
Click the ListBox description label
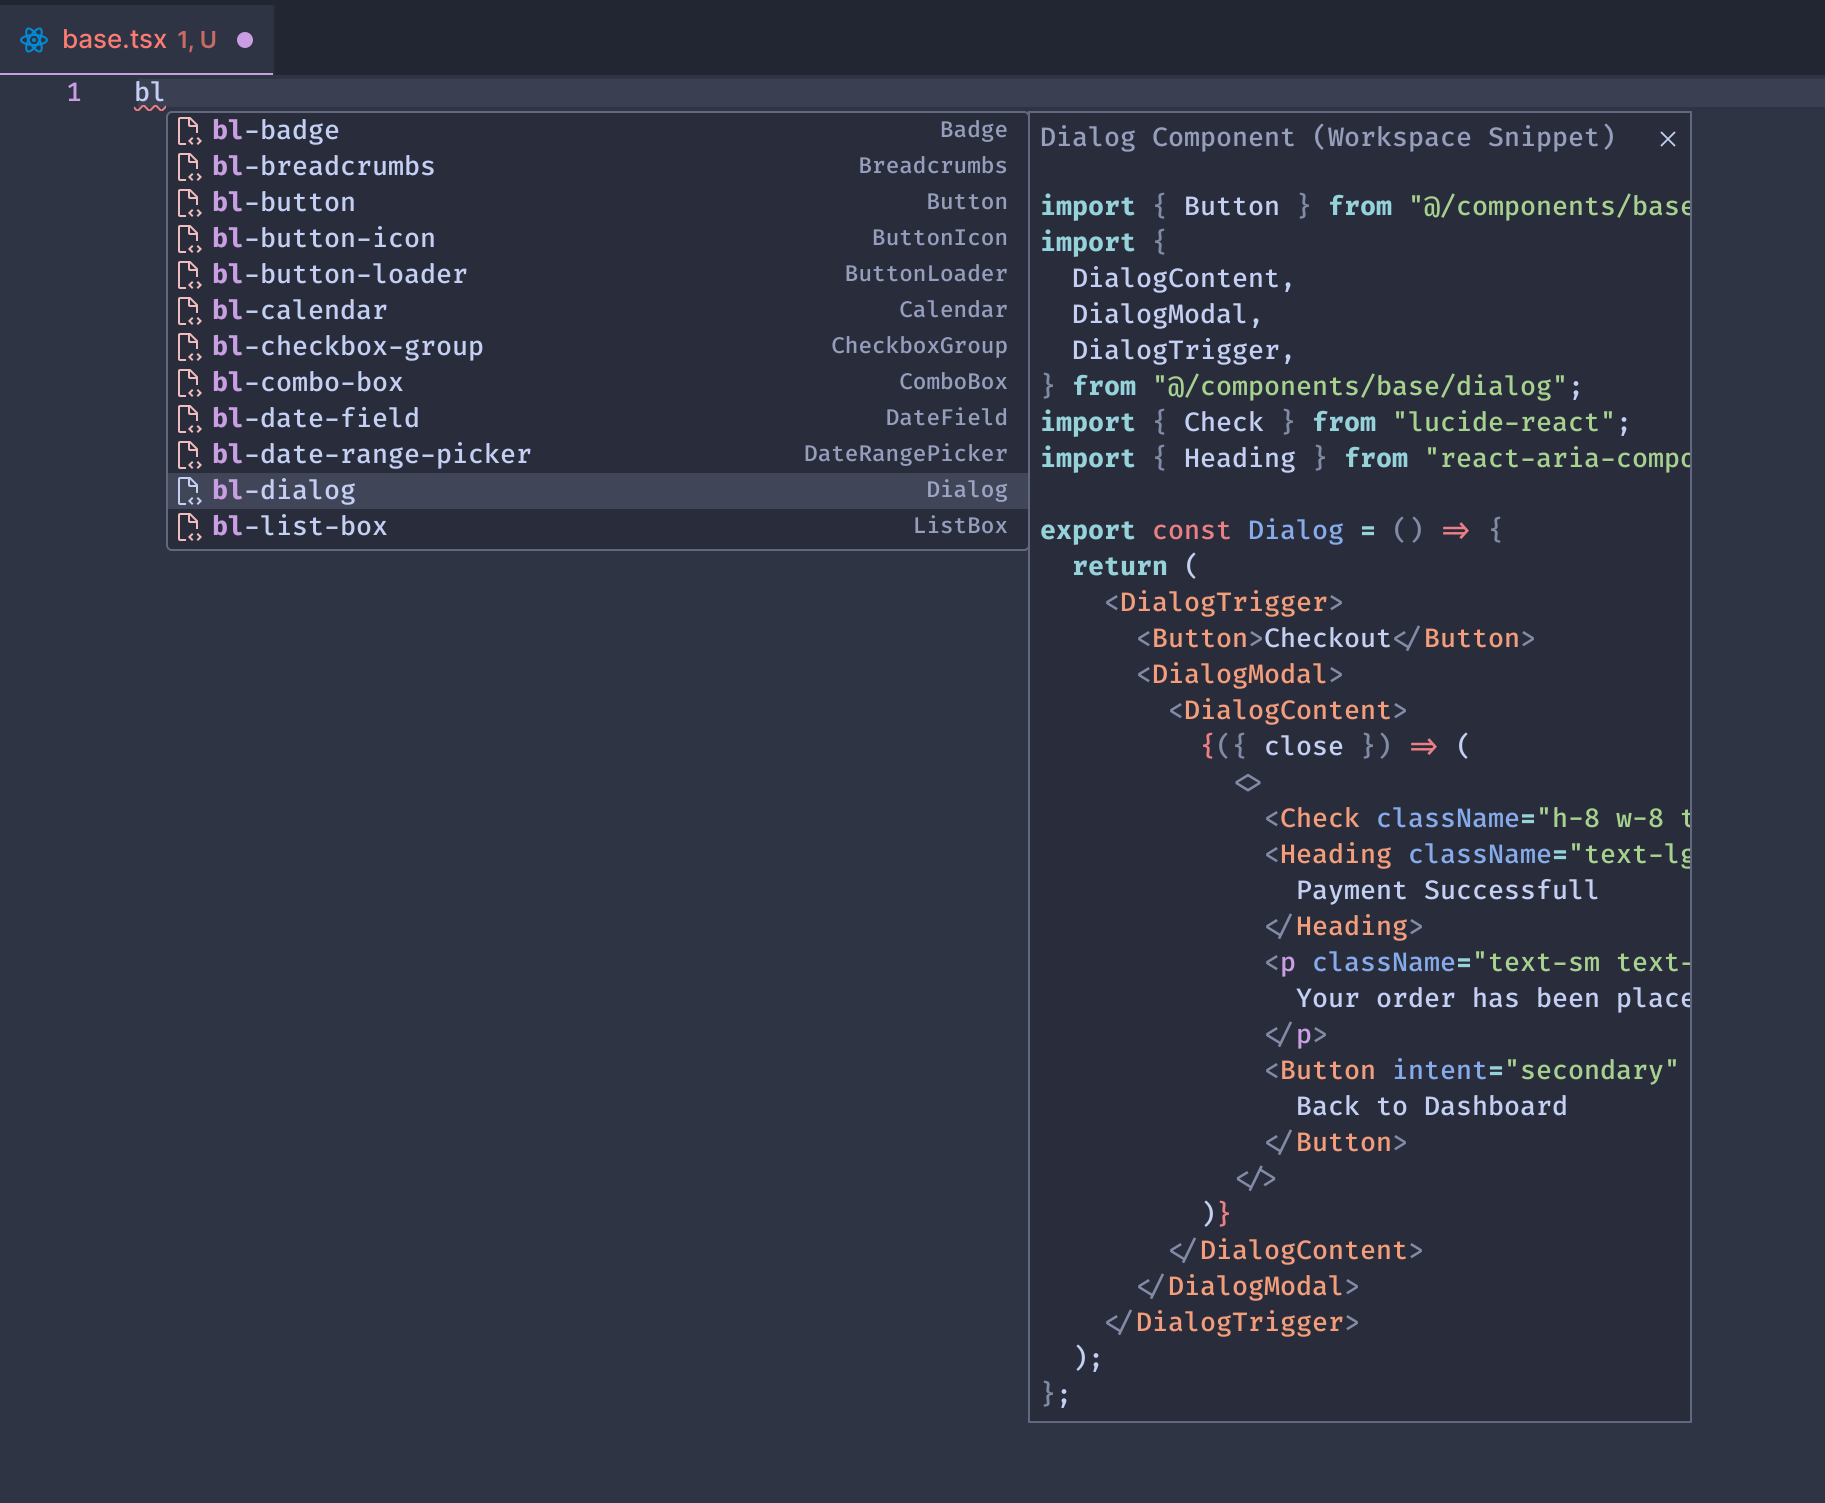(960, 526)
